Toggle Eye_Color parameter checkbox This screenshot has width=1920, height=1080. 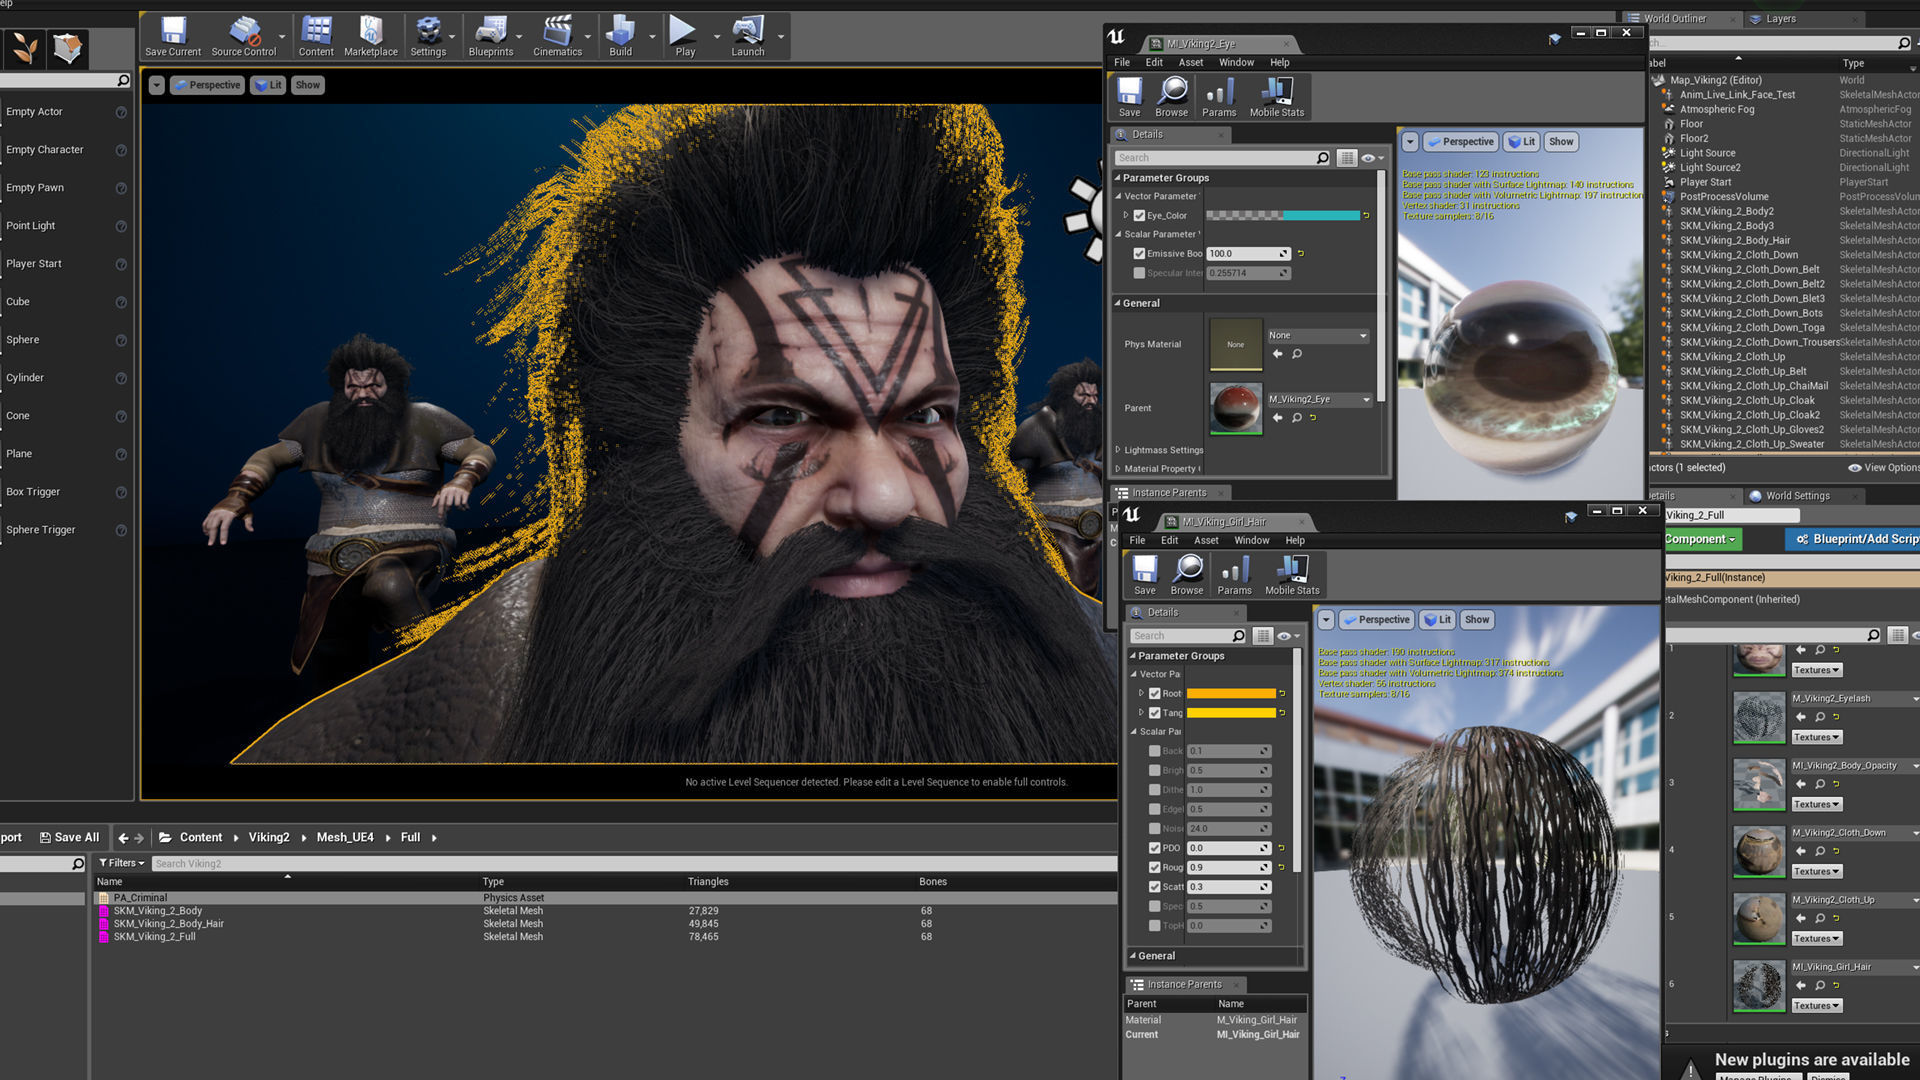[x=1139, y=216]
